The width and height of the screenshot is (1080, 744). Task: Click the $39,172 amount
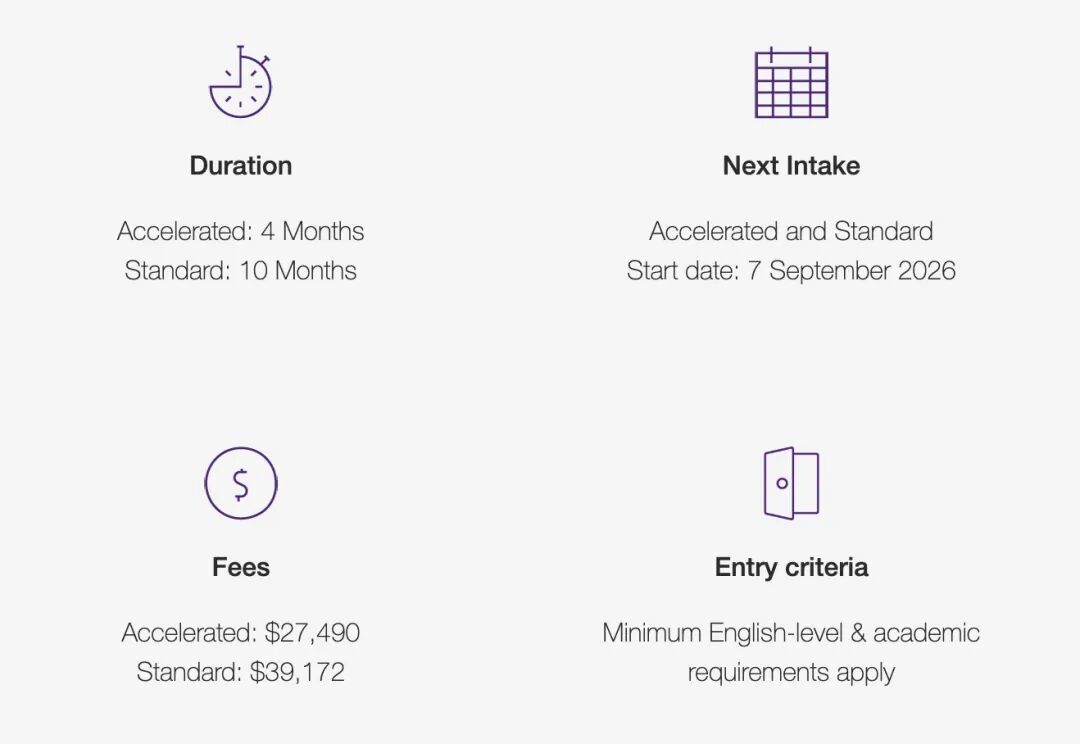[298, 672]
